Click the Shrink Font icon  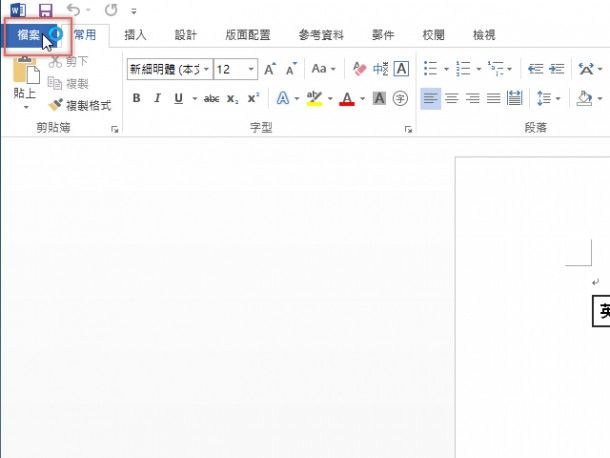pos(291,69)
